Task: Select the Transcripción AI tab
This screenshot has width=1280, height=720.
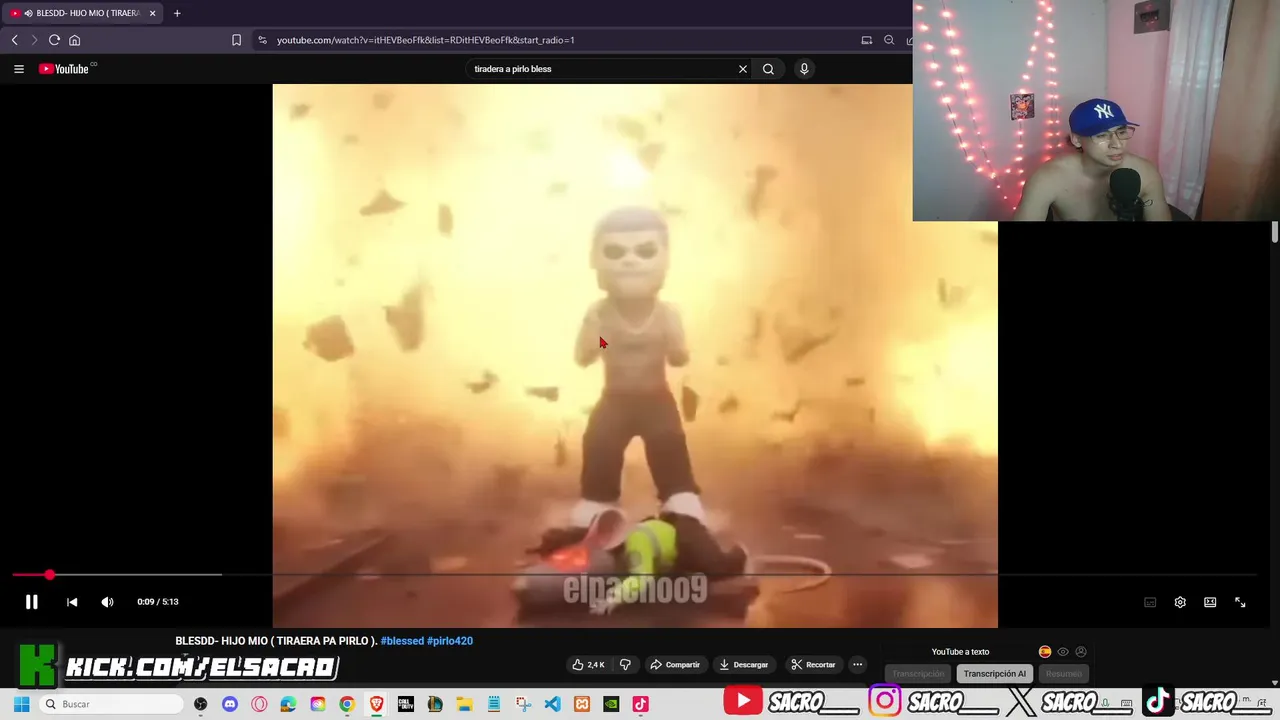Action: point(995,674)
